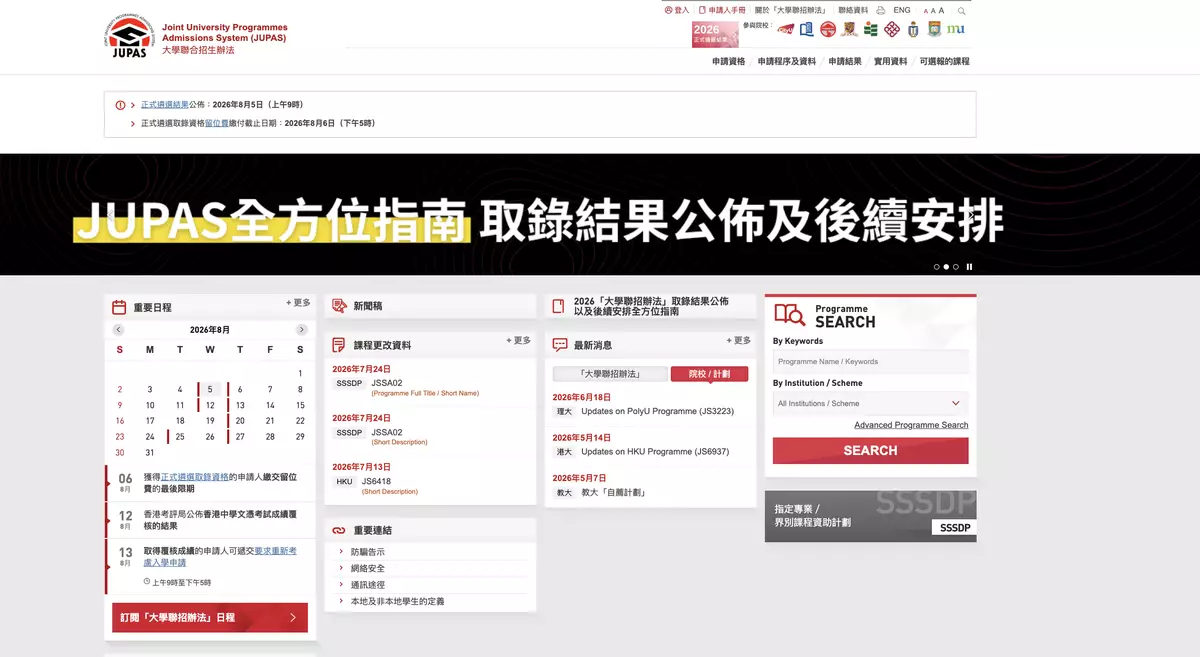Open the 申請結果 menu

(845, 61)
